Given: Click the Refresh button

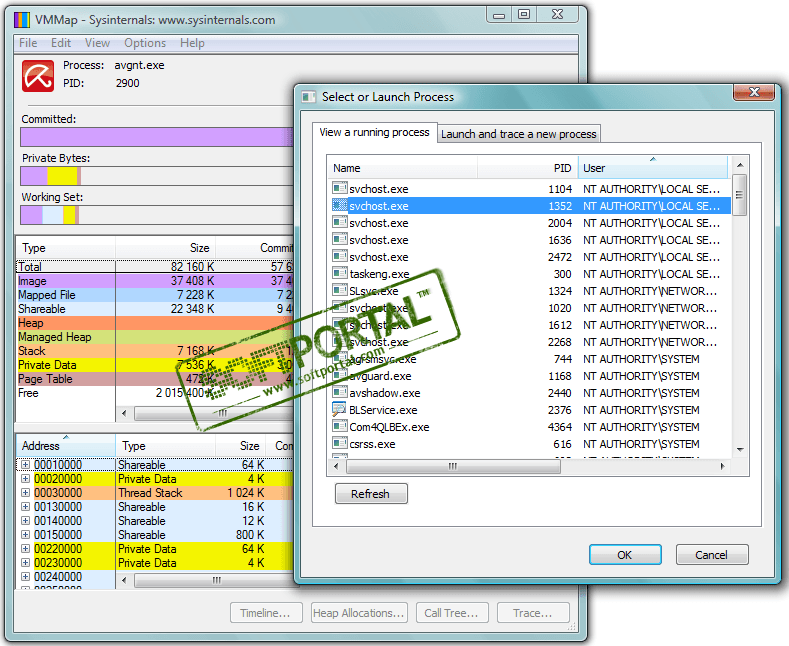Looking at the screenshot, I should pos(371,494).
